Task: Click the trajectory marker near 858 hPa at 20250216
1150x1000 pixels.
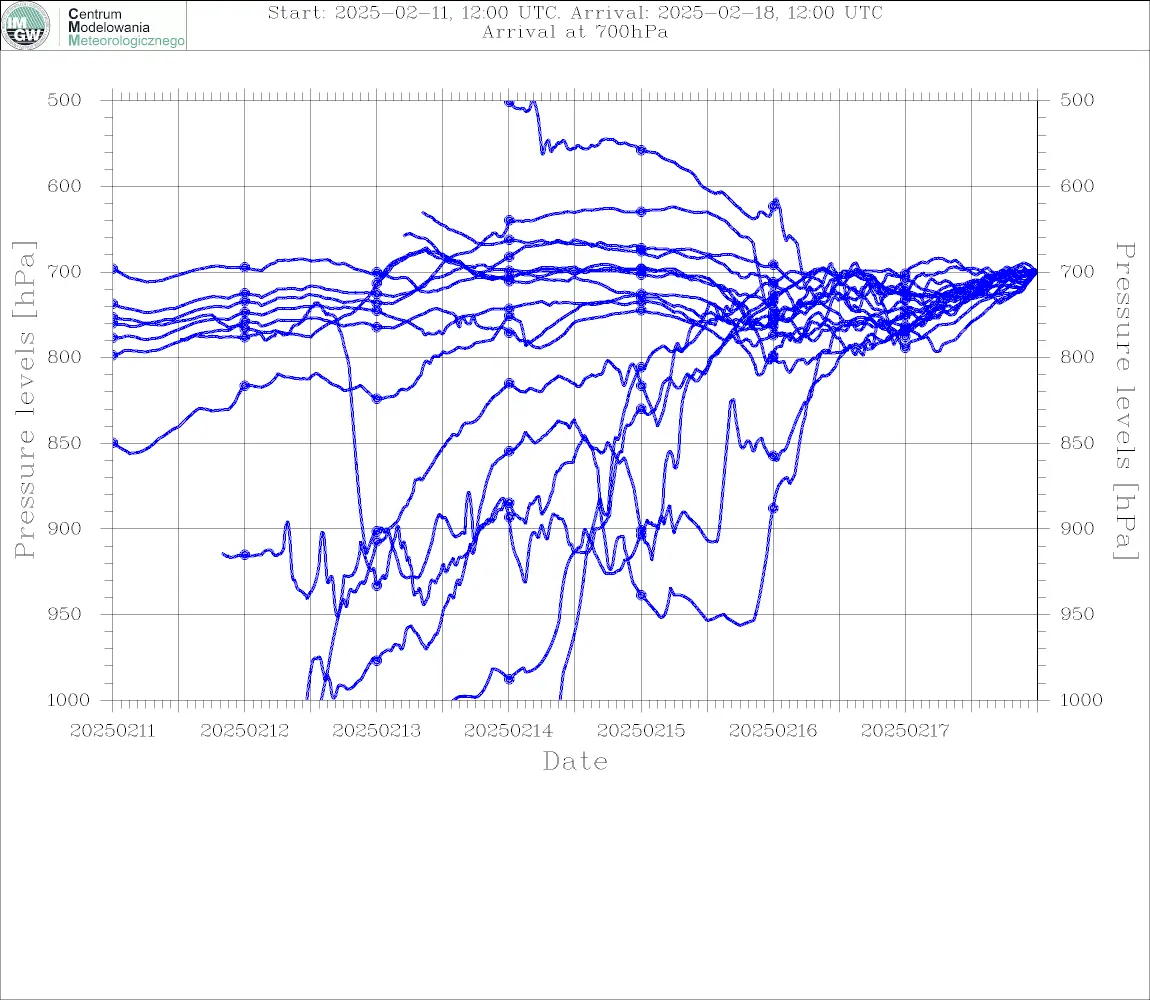Action: pos(774,456)
